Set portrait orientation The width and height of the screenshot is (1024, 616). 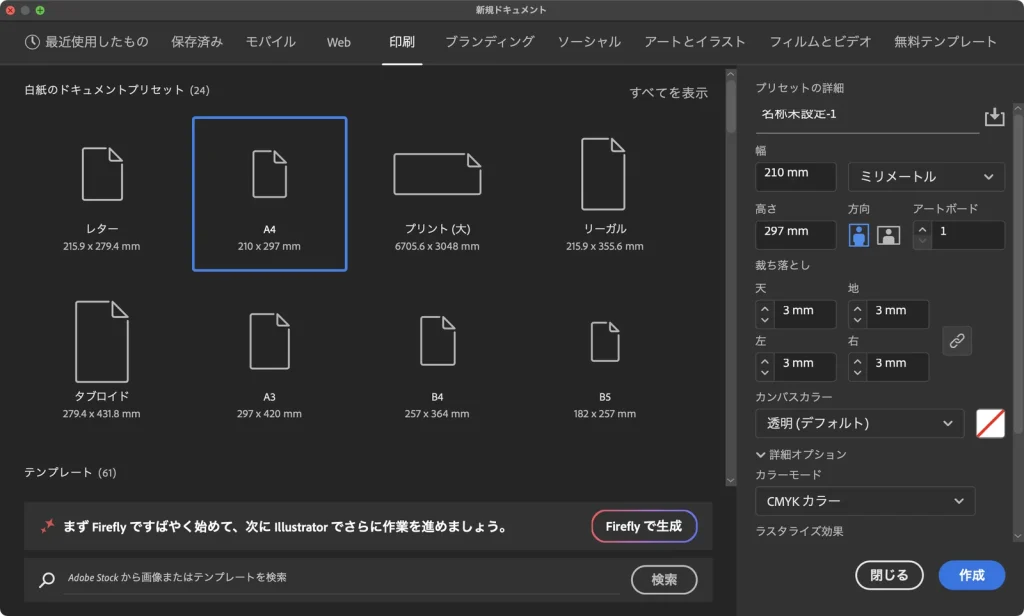858,235
